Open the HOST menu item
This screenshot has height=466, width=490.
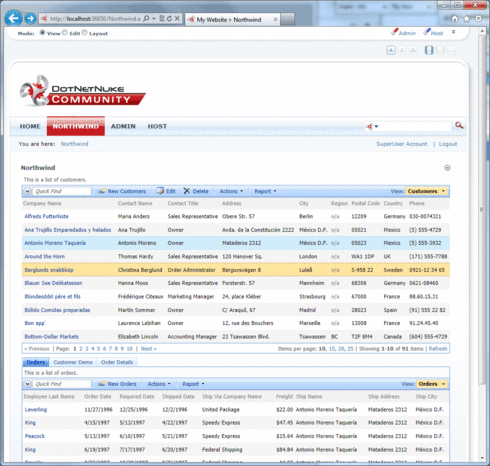click(x=157, y=126)
